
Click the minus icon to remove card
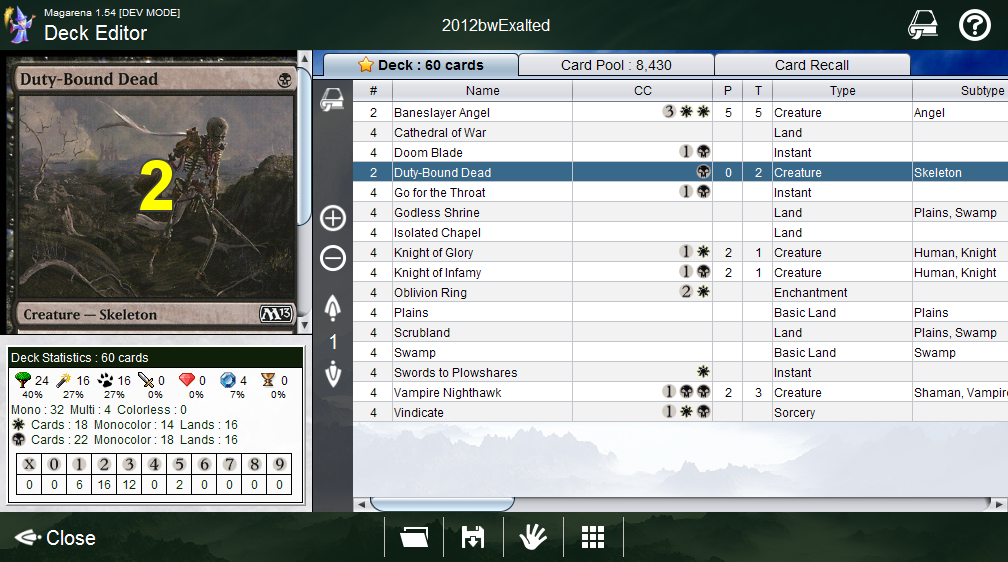click(x=333, y=259)
